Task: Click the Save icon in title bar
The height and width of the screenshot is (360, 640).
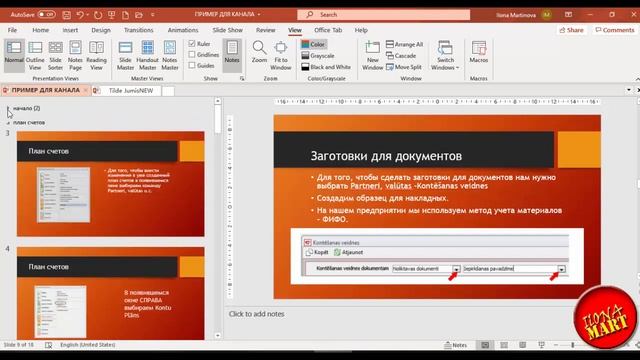Action: pyautogui.click(x=67, y=15)
